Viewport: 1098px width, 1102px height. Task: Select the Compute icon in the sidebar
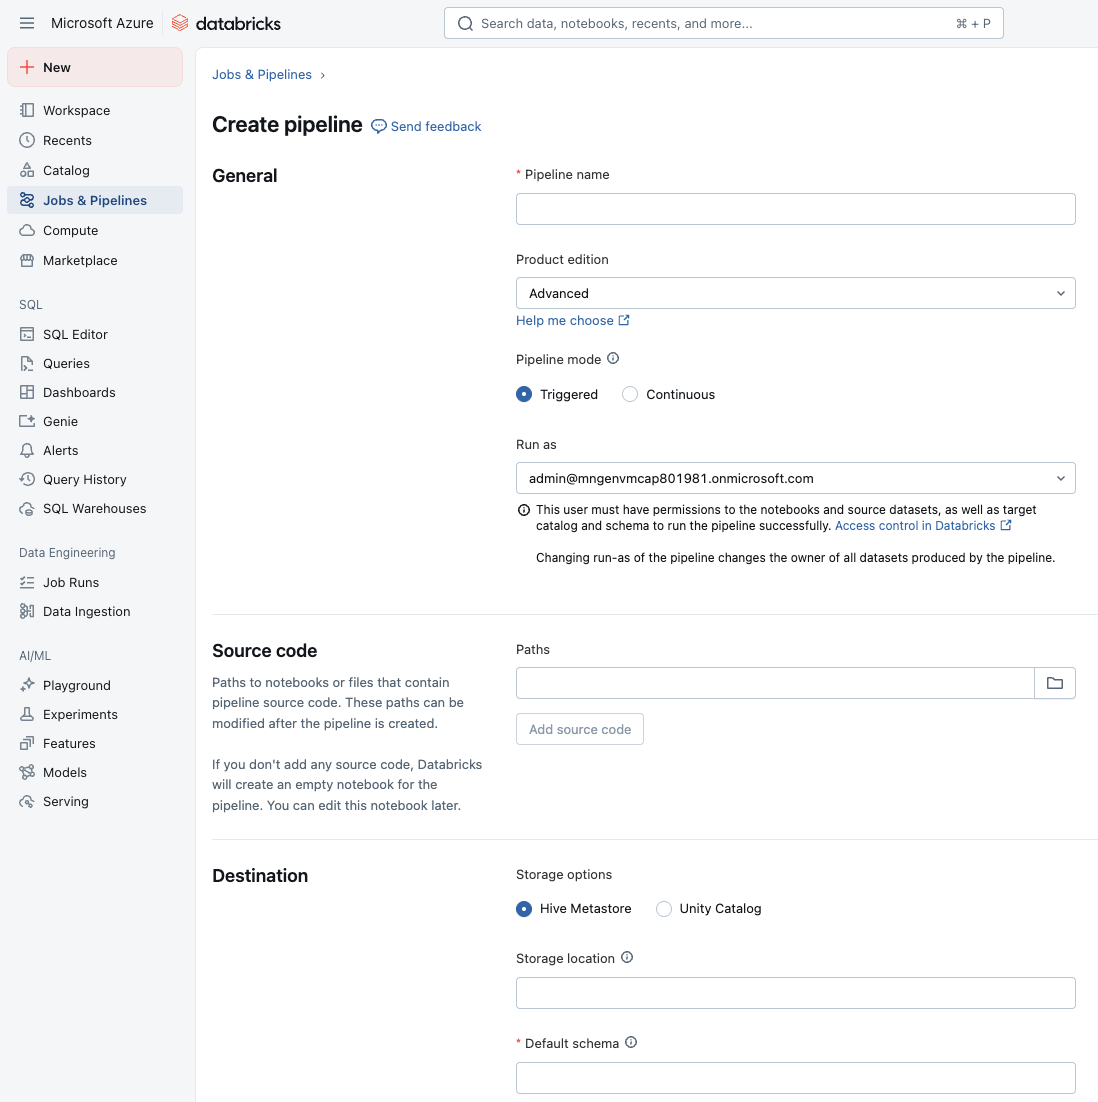click(x=24, y=230)
